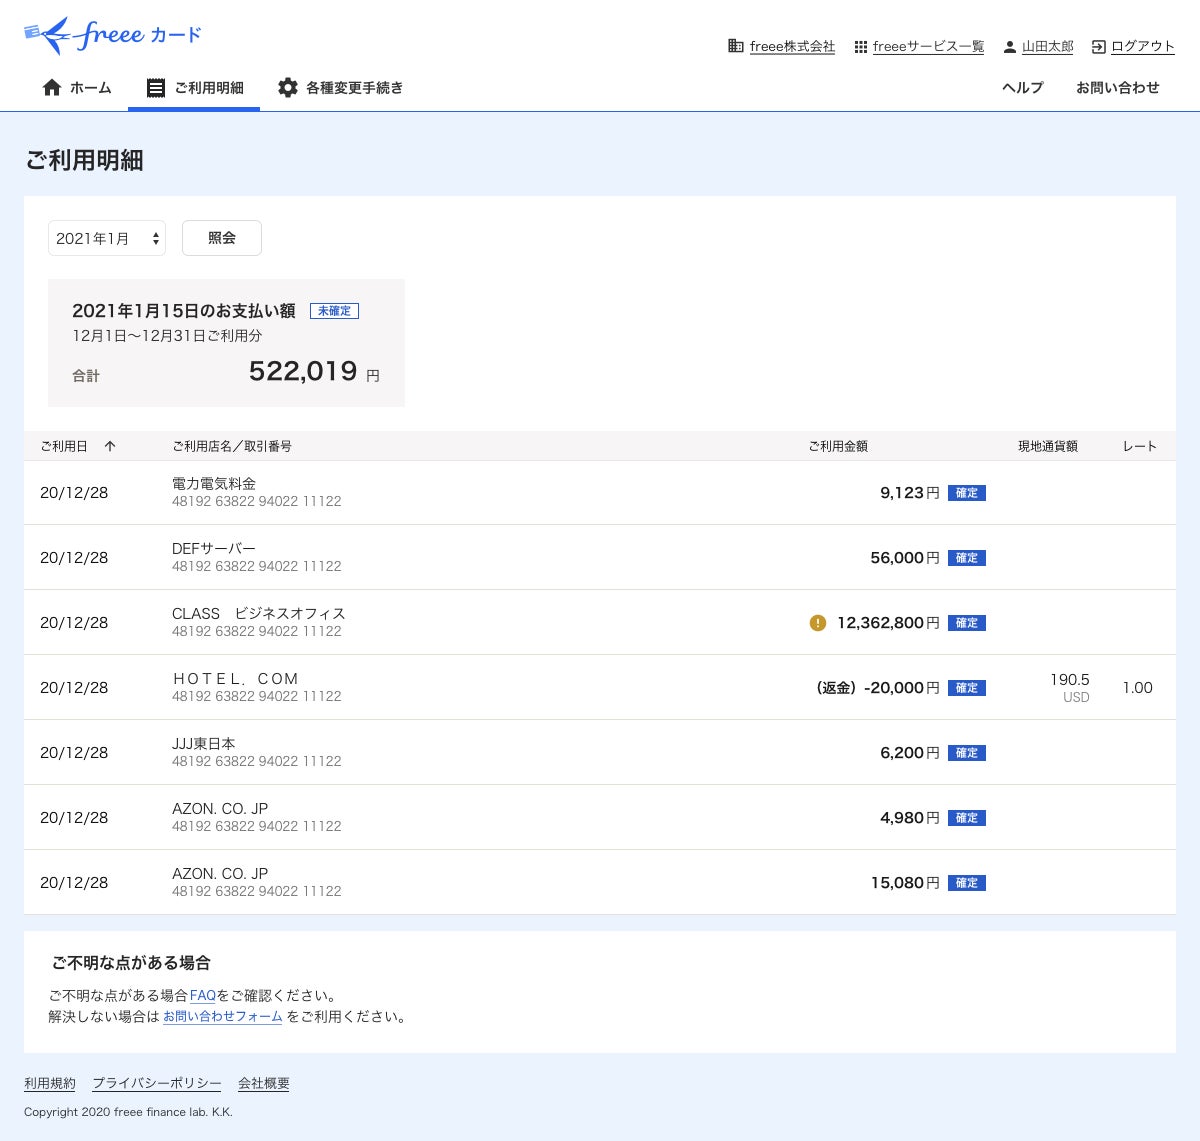This screenshot has height=1141, width=1200.
Task: Click the 山田太郎 account link
Action: (1048, 47)
